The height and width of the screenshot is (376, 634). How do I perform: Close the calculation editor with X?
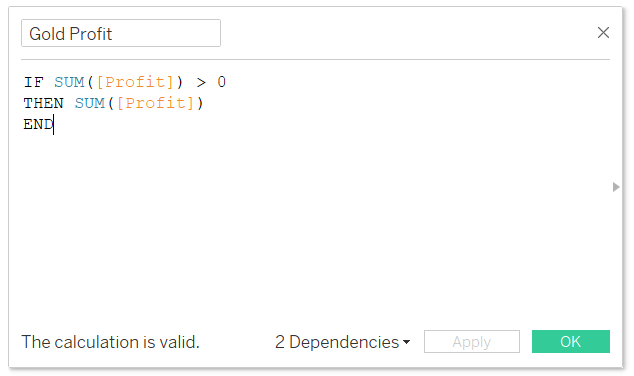(x=603, y=33)
